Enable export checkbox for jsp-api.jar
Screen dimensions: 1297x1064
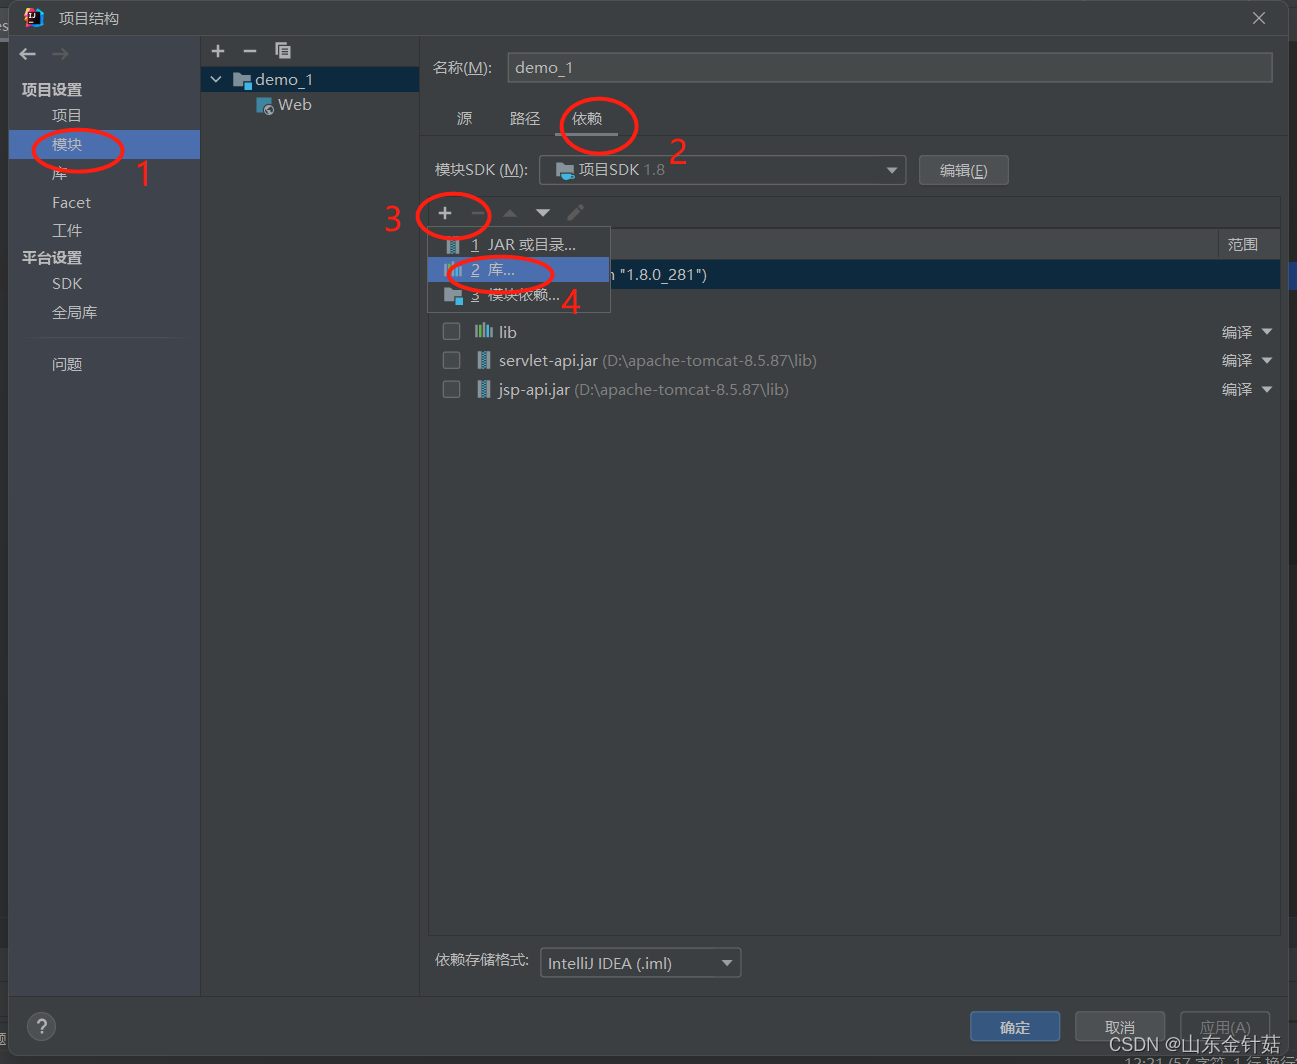(452, 389)
